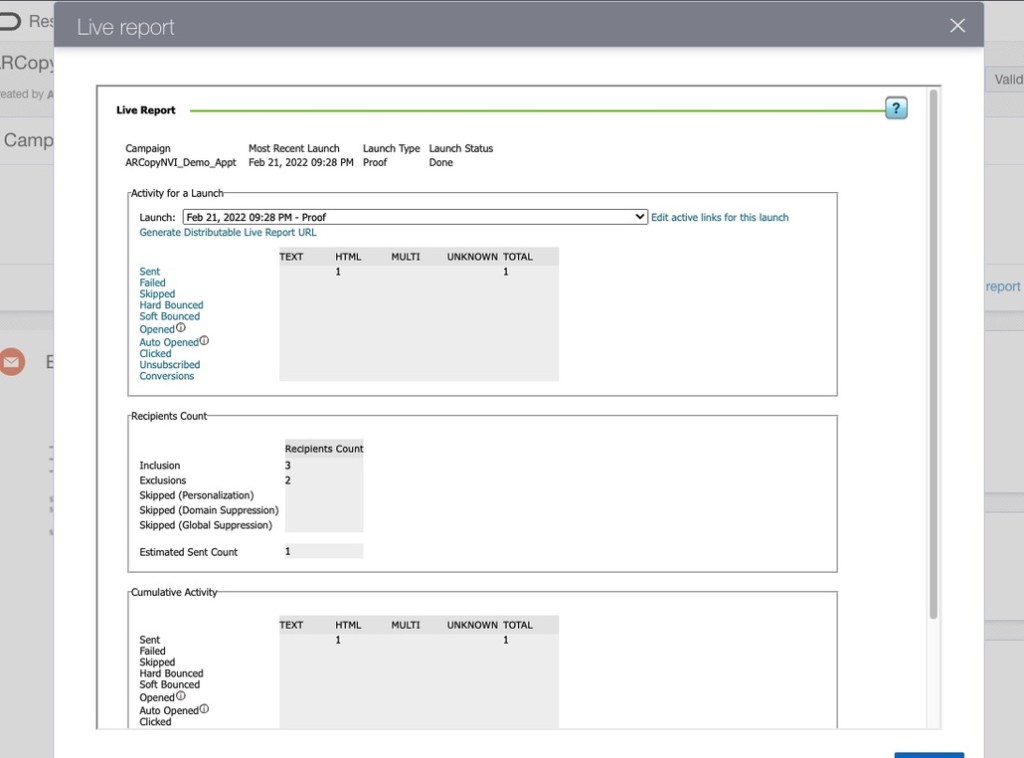Click info icon beside Opened in Cumulative Activity
Image resolution: width=1024 pixels, height=758 pixels.
coord(181,695)
